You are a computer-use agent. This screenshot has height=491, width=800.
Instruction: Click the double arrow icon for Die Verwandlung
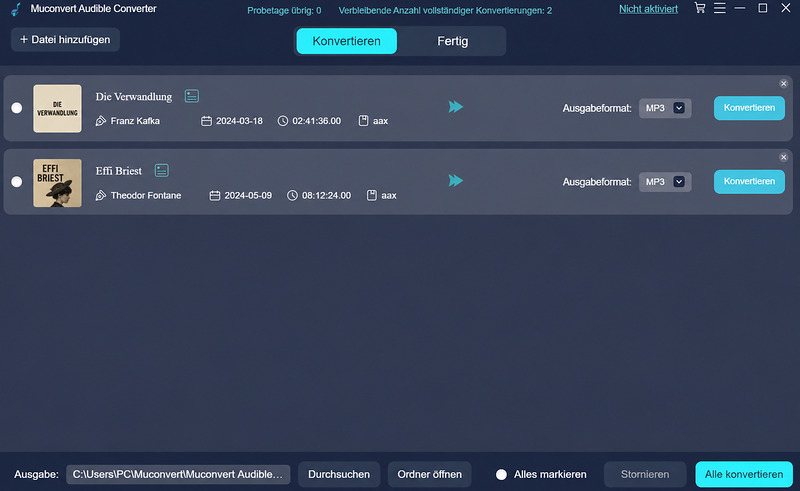tap(456, 107)
